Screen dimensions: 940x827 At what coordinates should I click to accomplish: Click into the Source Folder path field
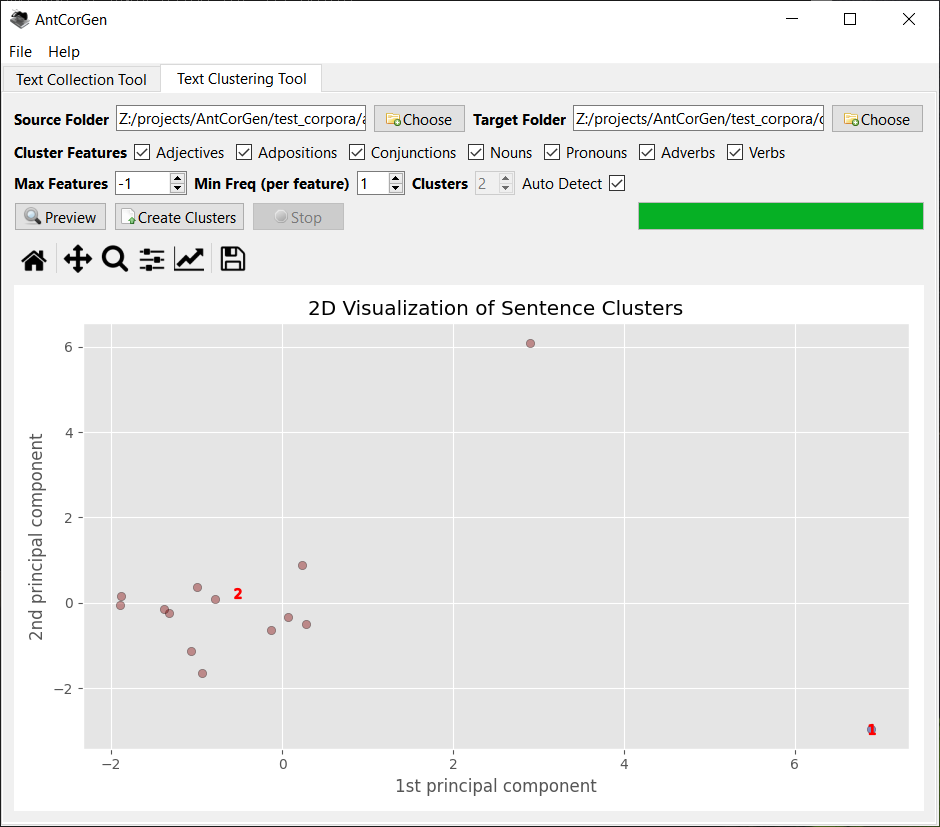tap(240, 119)
